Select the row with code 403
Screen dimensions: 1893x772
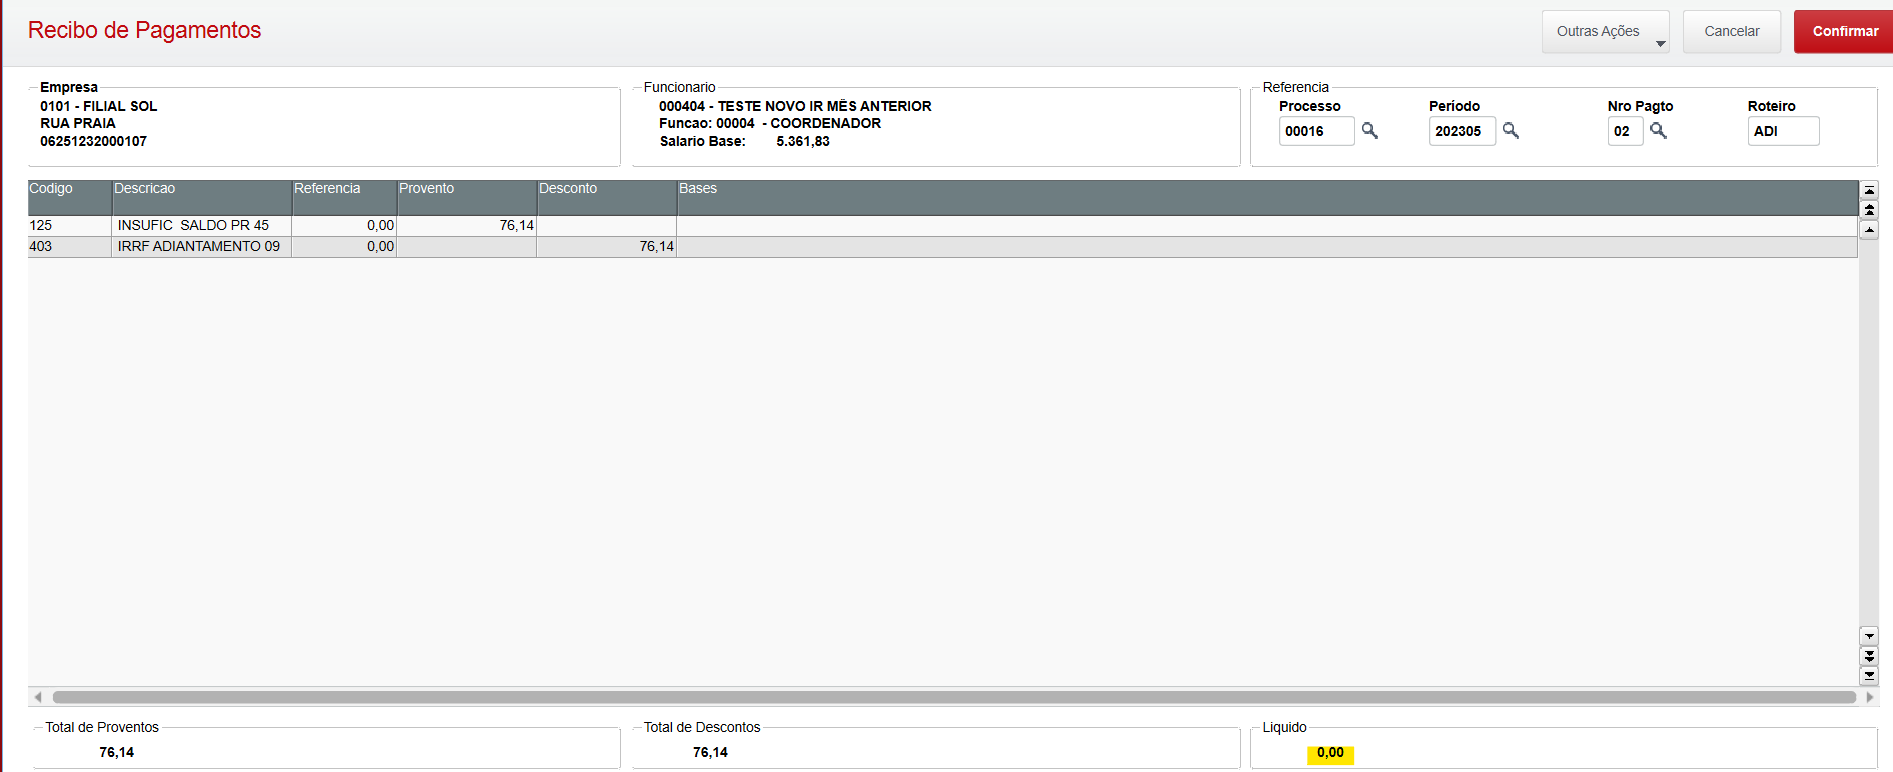coord(942,247)
